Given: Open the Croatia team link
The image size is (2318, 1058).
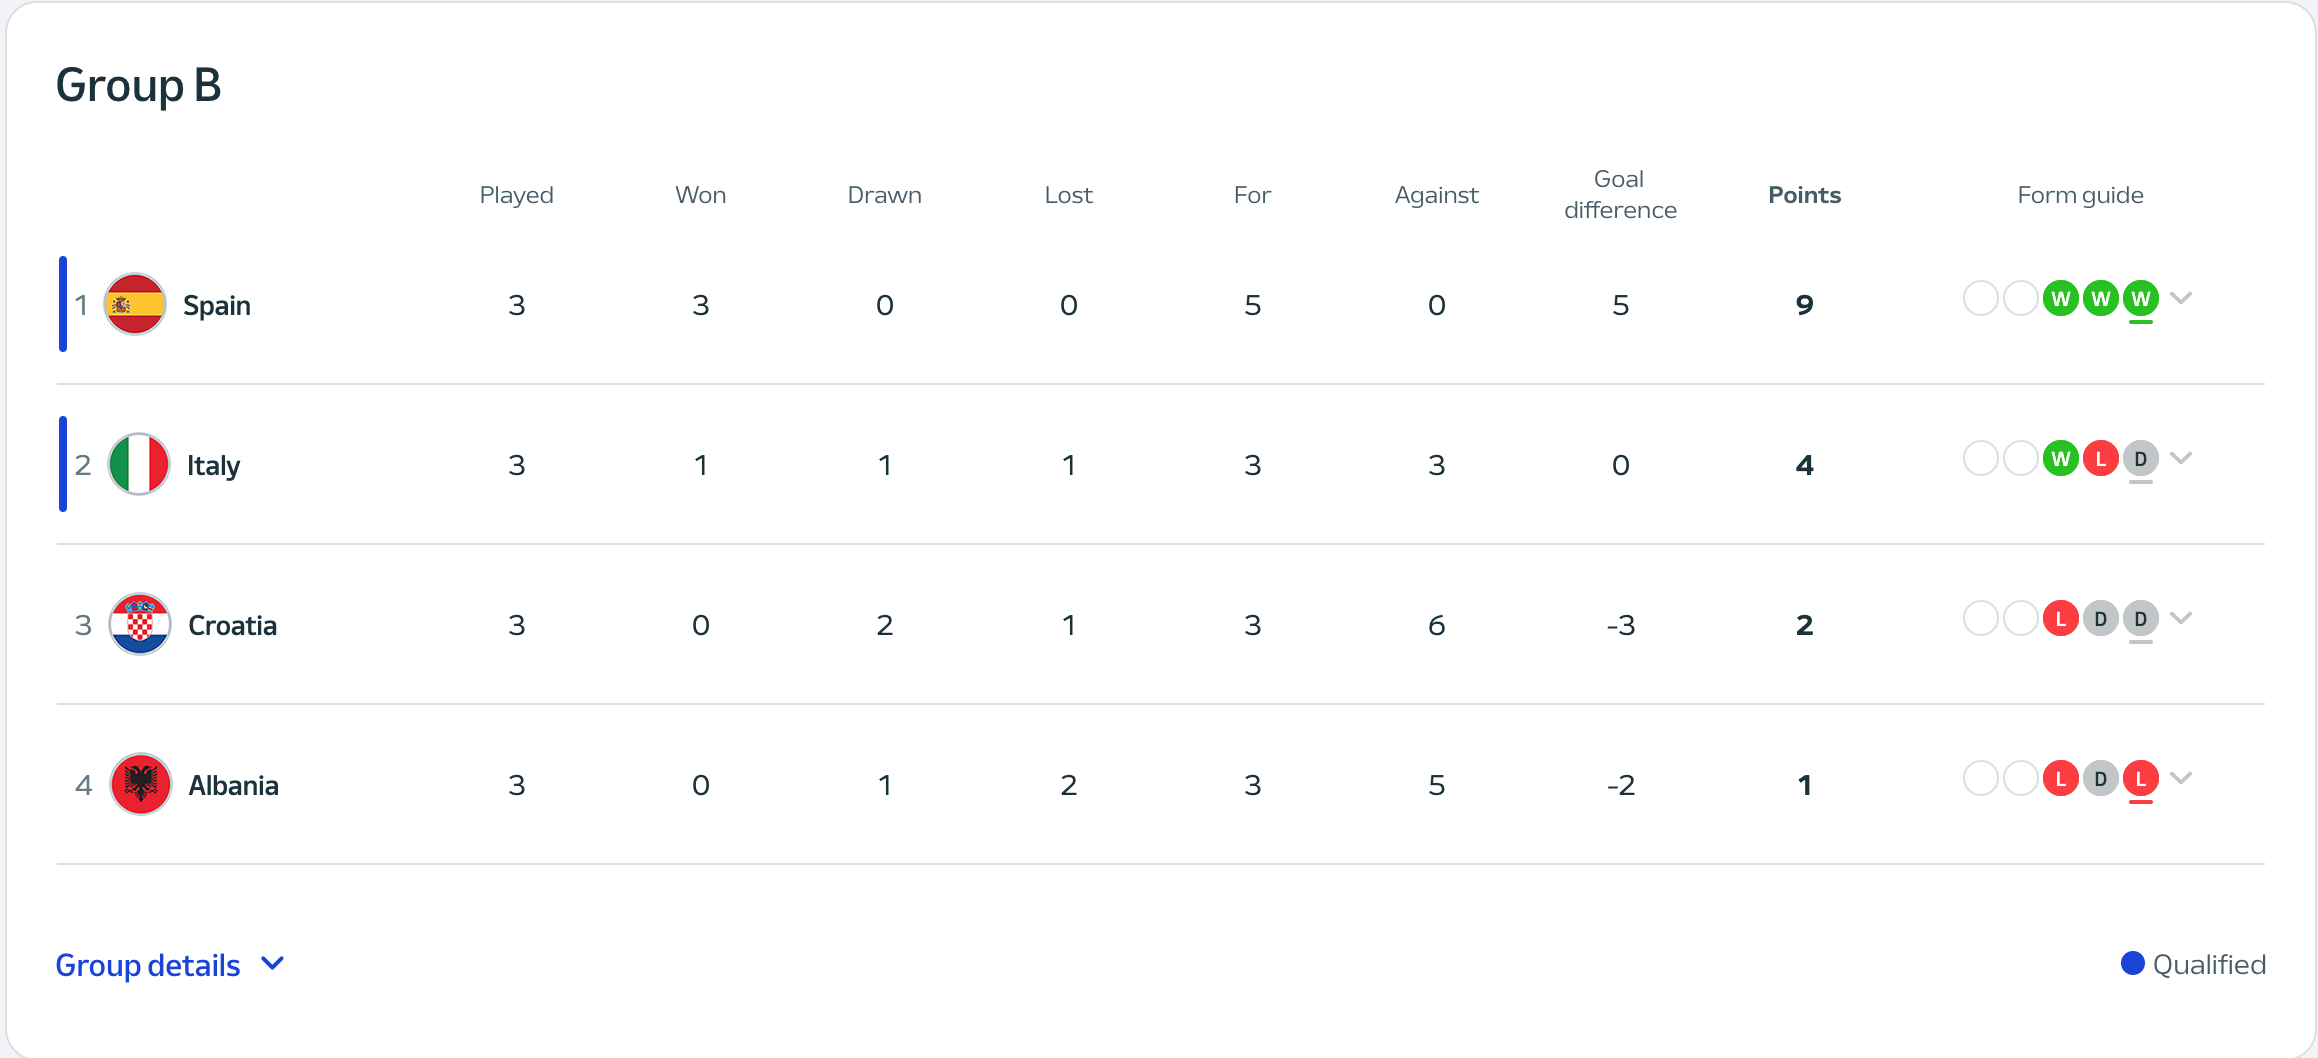Looking at the screenshot, I should (x=233, y=625).
